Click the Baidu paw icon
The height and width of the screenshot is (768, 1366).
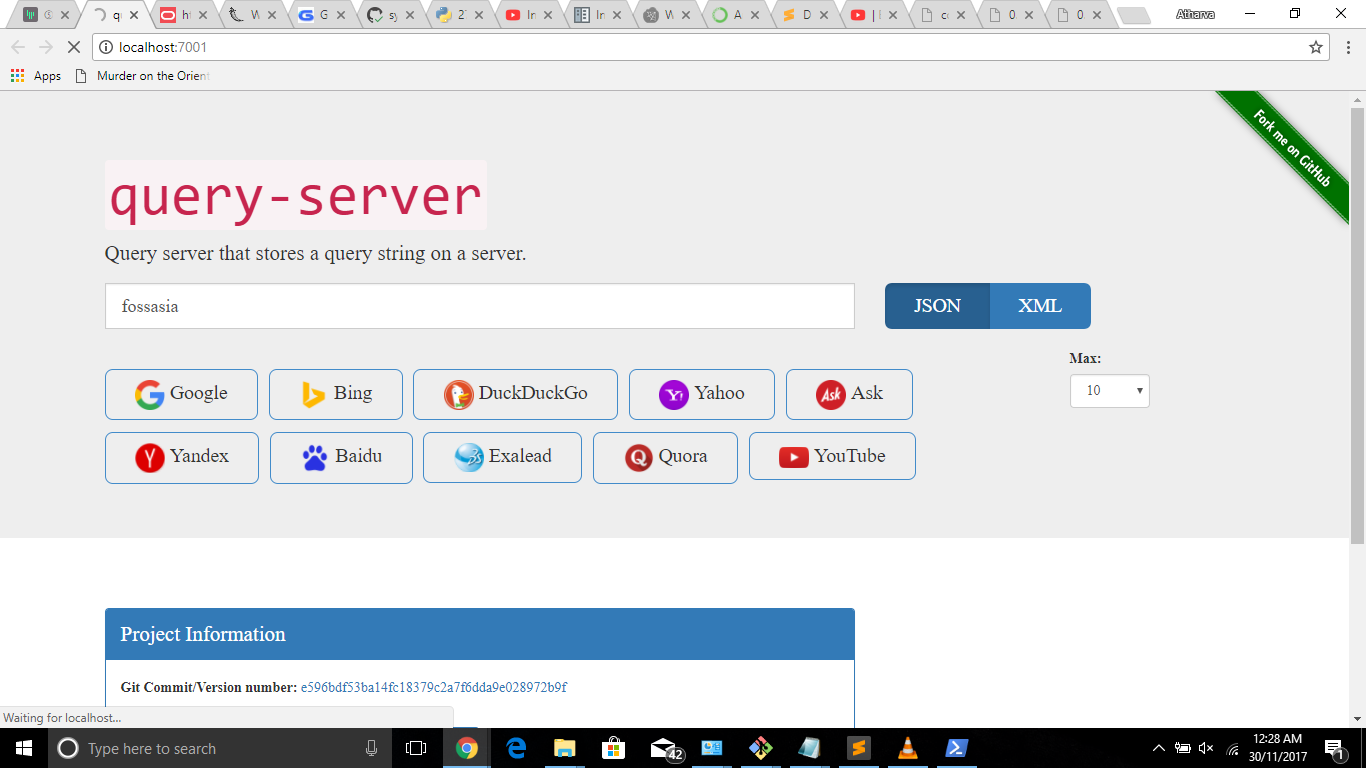[x=315, y=458]
